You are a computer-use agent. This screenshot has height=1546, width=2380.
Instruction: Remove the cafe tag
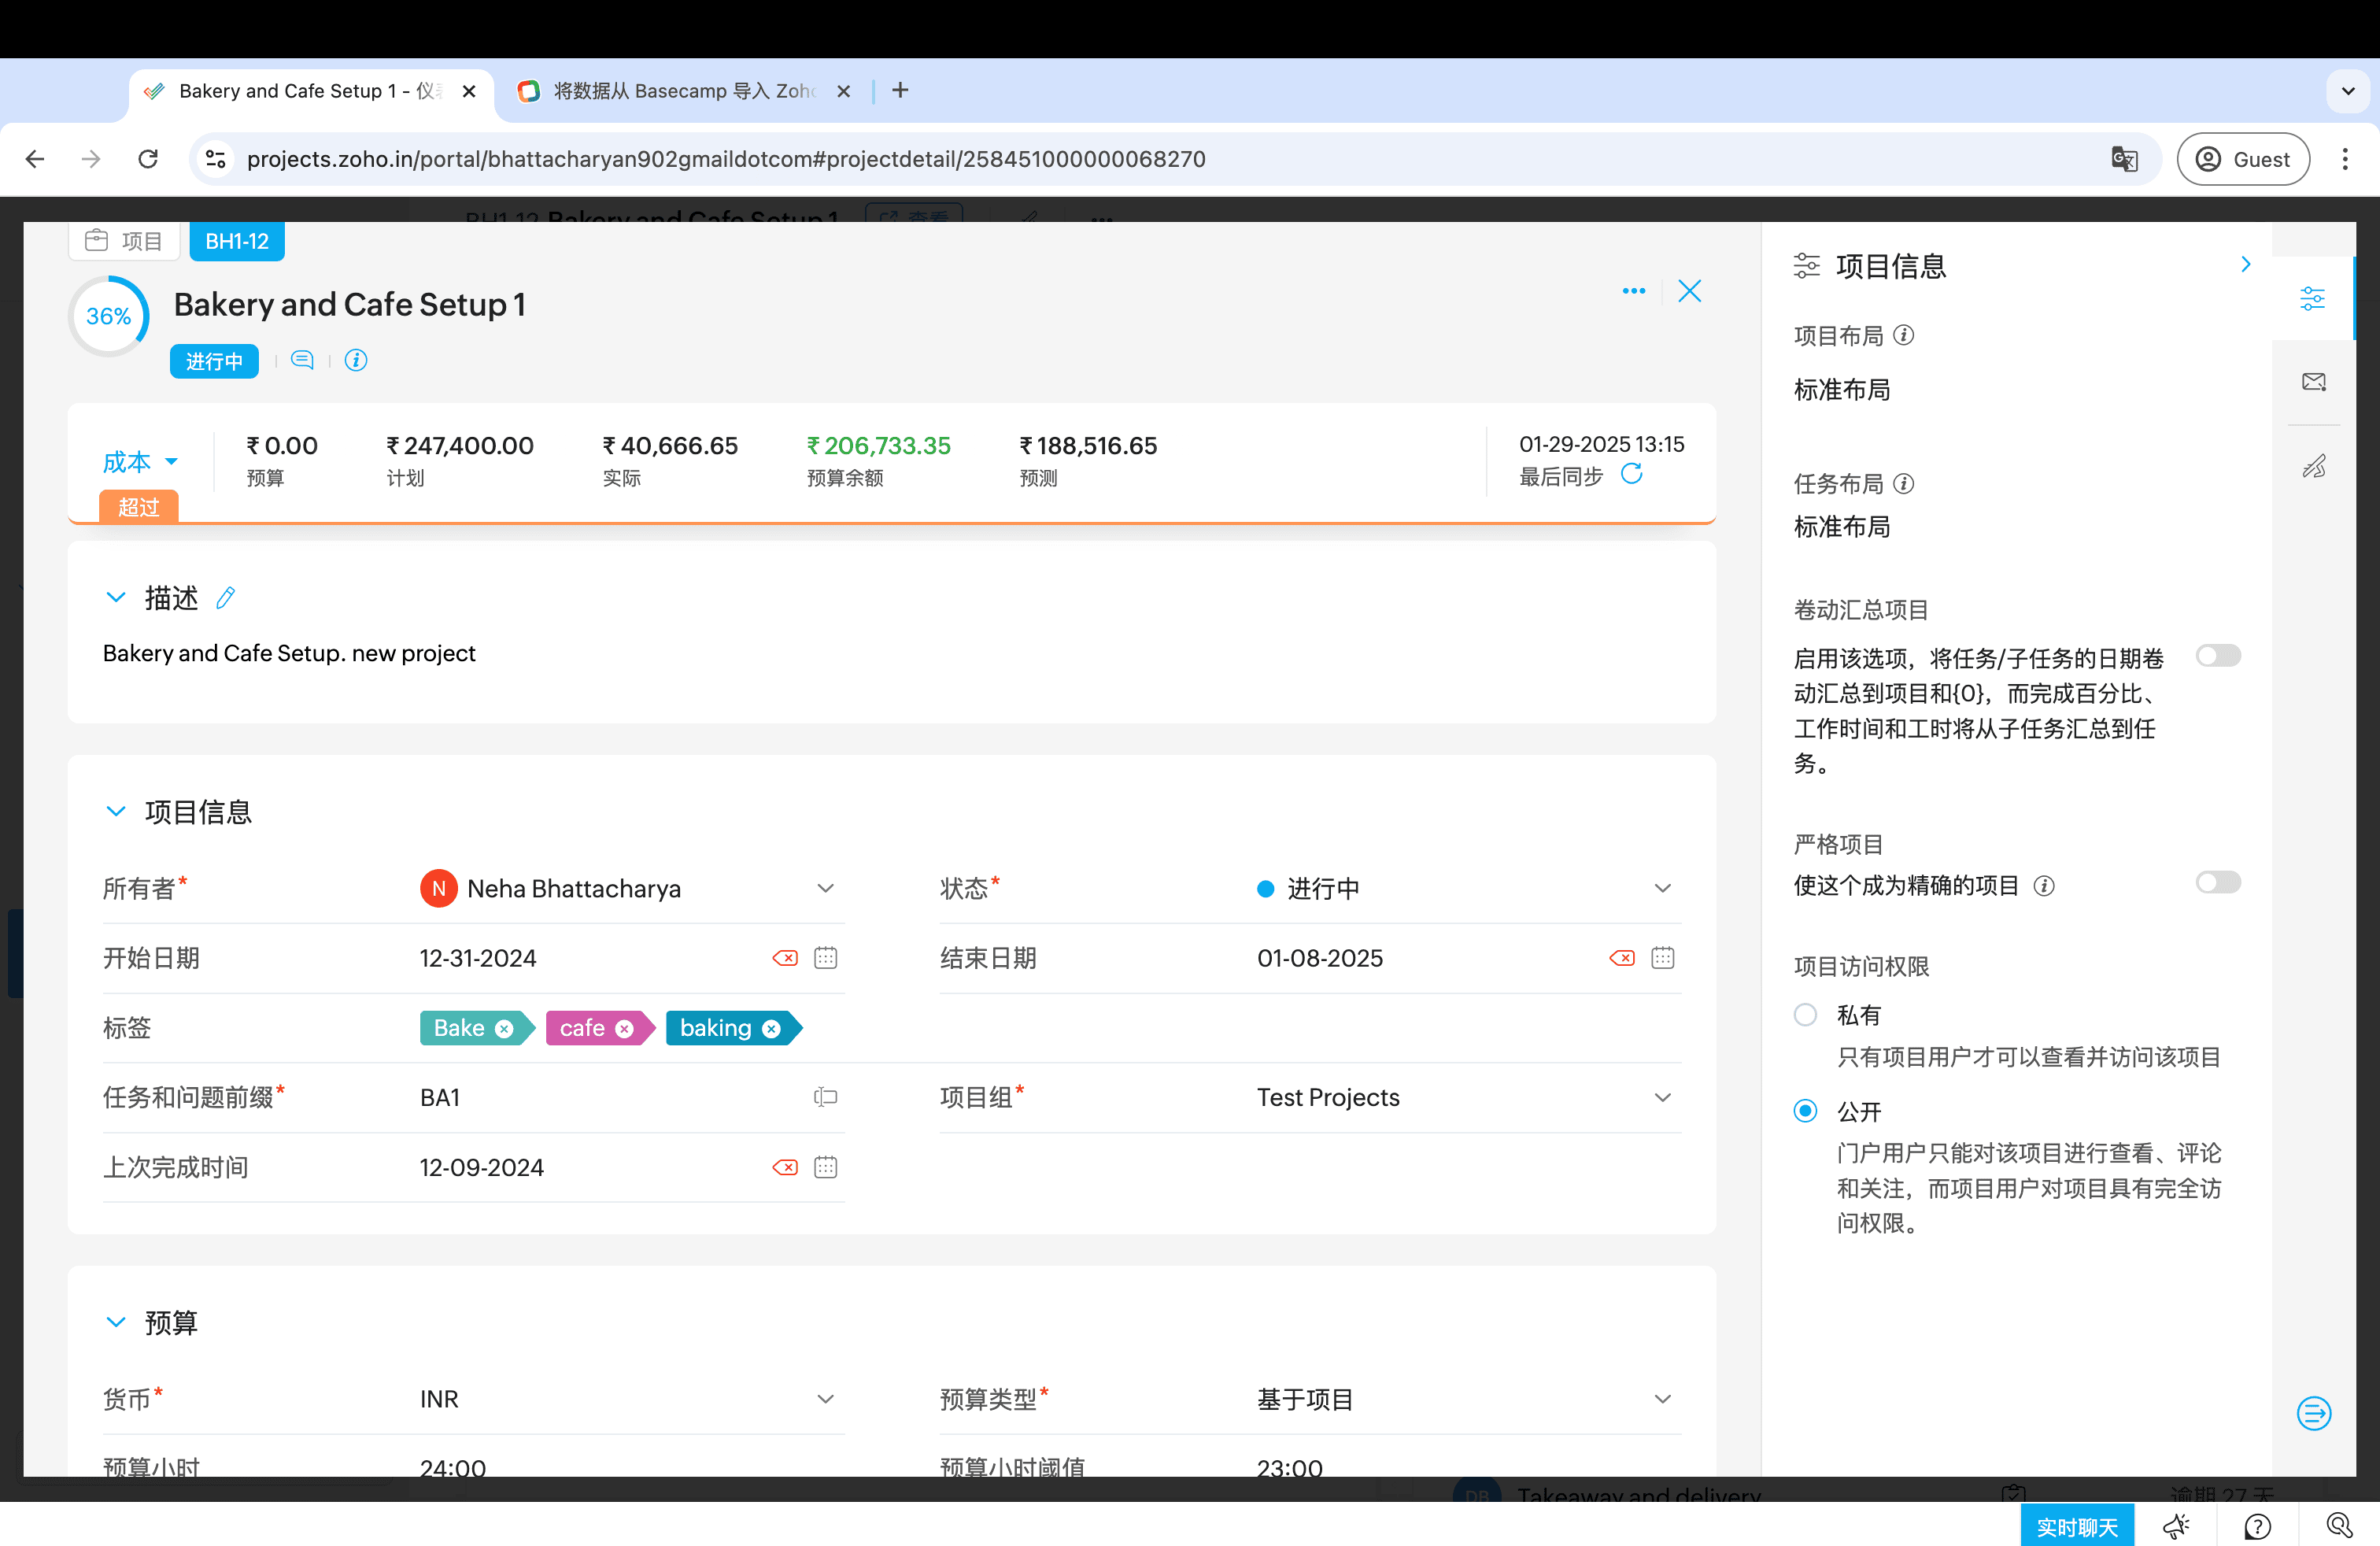pyautogui.click(x=625, y=1029)
